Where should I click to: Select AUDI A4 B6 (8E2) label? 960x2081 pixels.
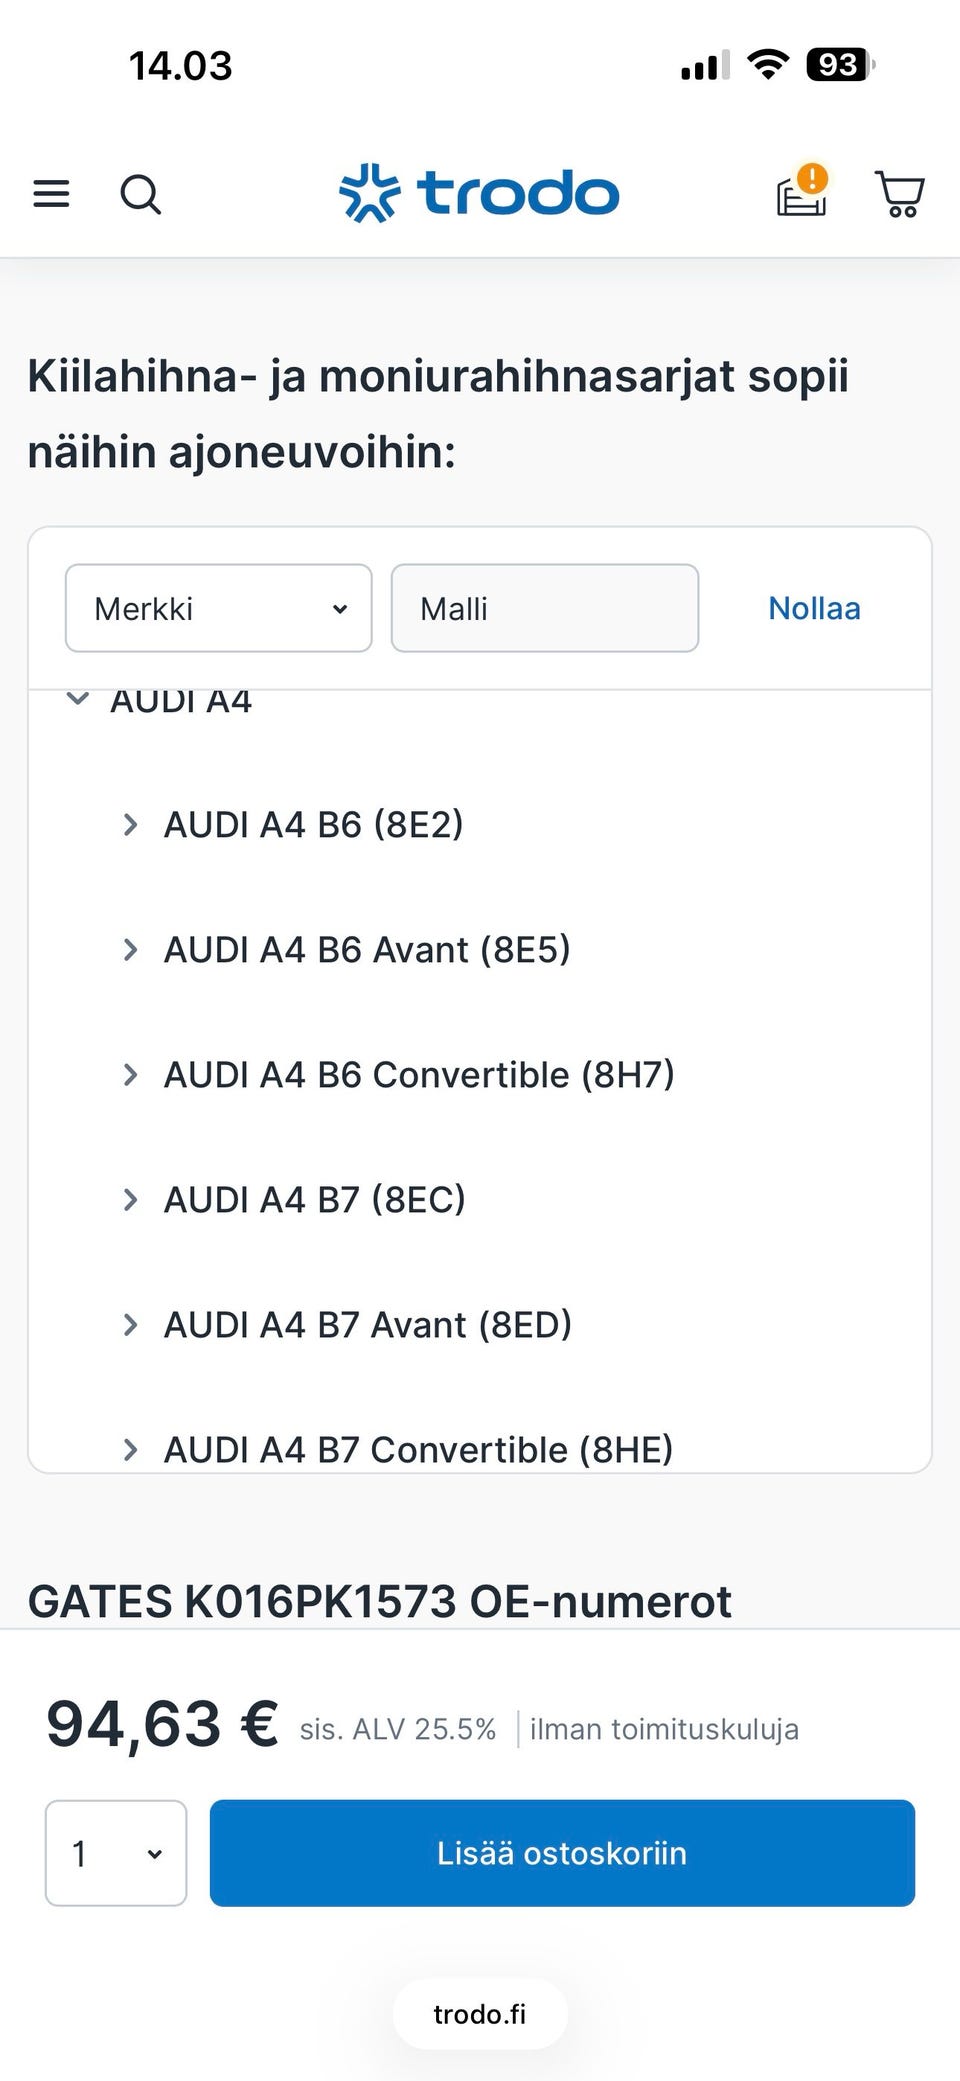click(x=314, y=825)
